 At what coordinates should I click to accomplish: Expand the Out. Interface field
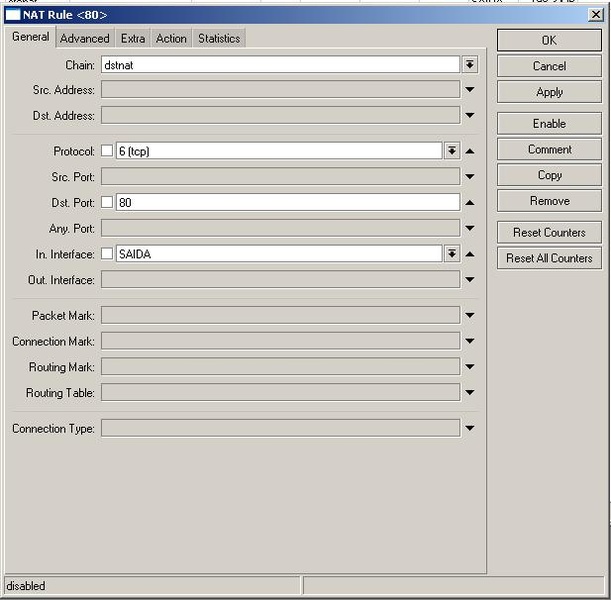click(470, 279)
